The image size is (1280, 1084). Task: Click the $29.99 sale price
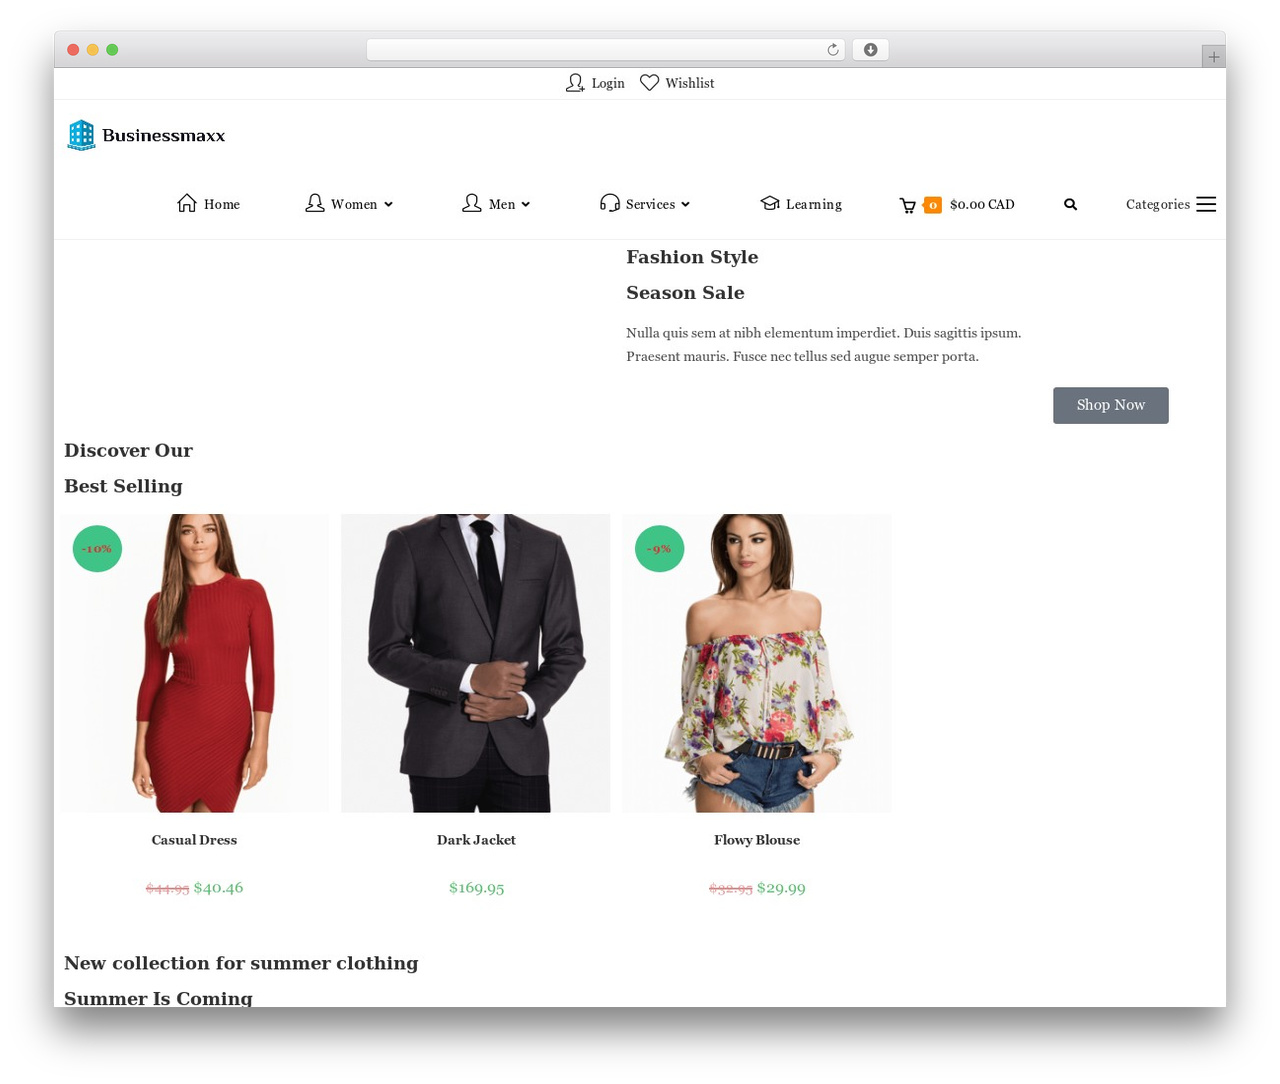pos(781,887)
